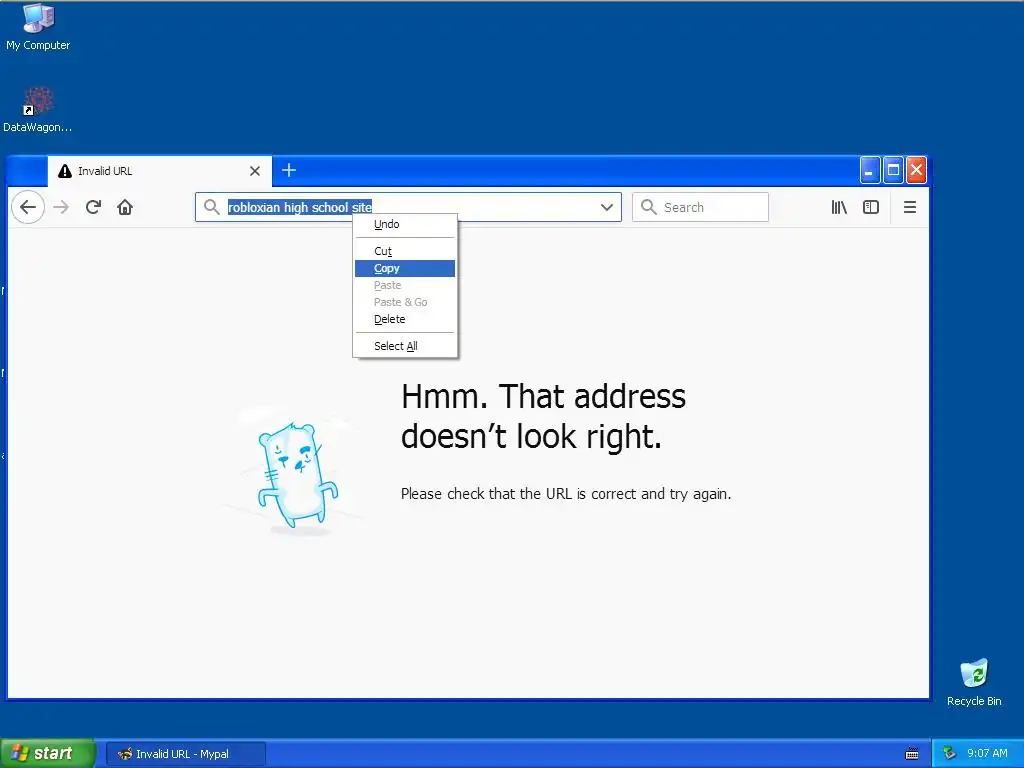This screenshot has height=768, width=1024.
Task: Close the Invalid URL tab
Action: (x=255, y=170)
